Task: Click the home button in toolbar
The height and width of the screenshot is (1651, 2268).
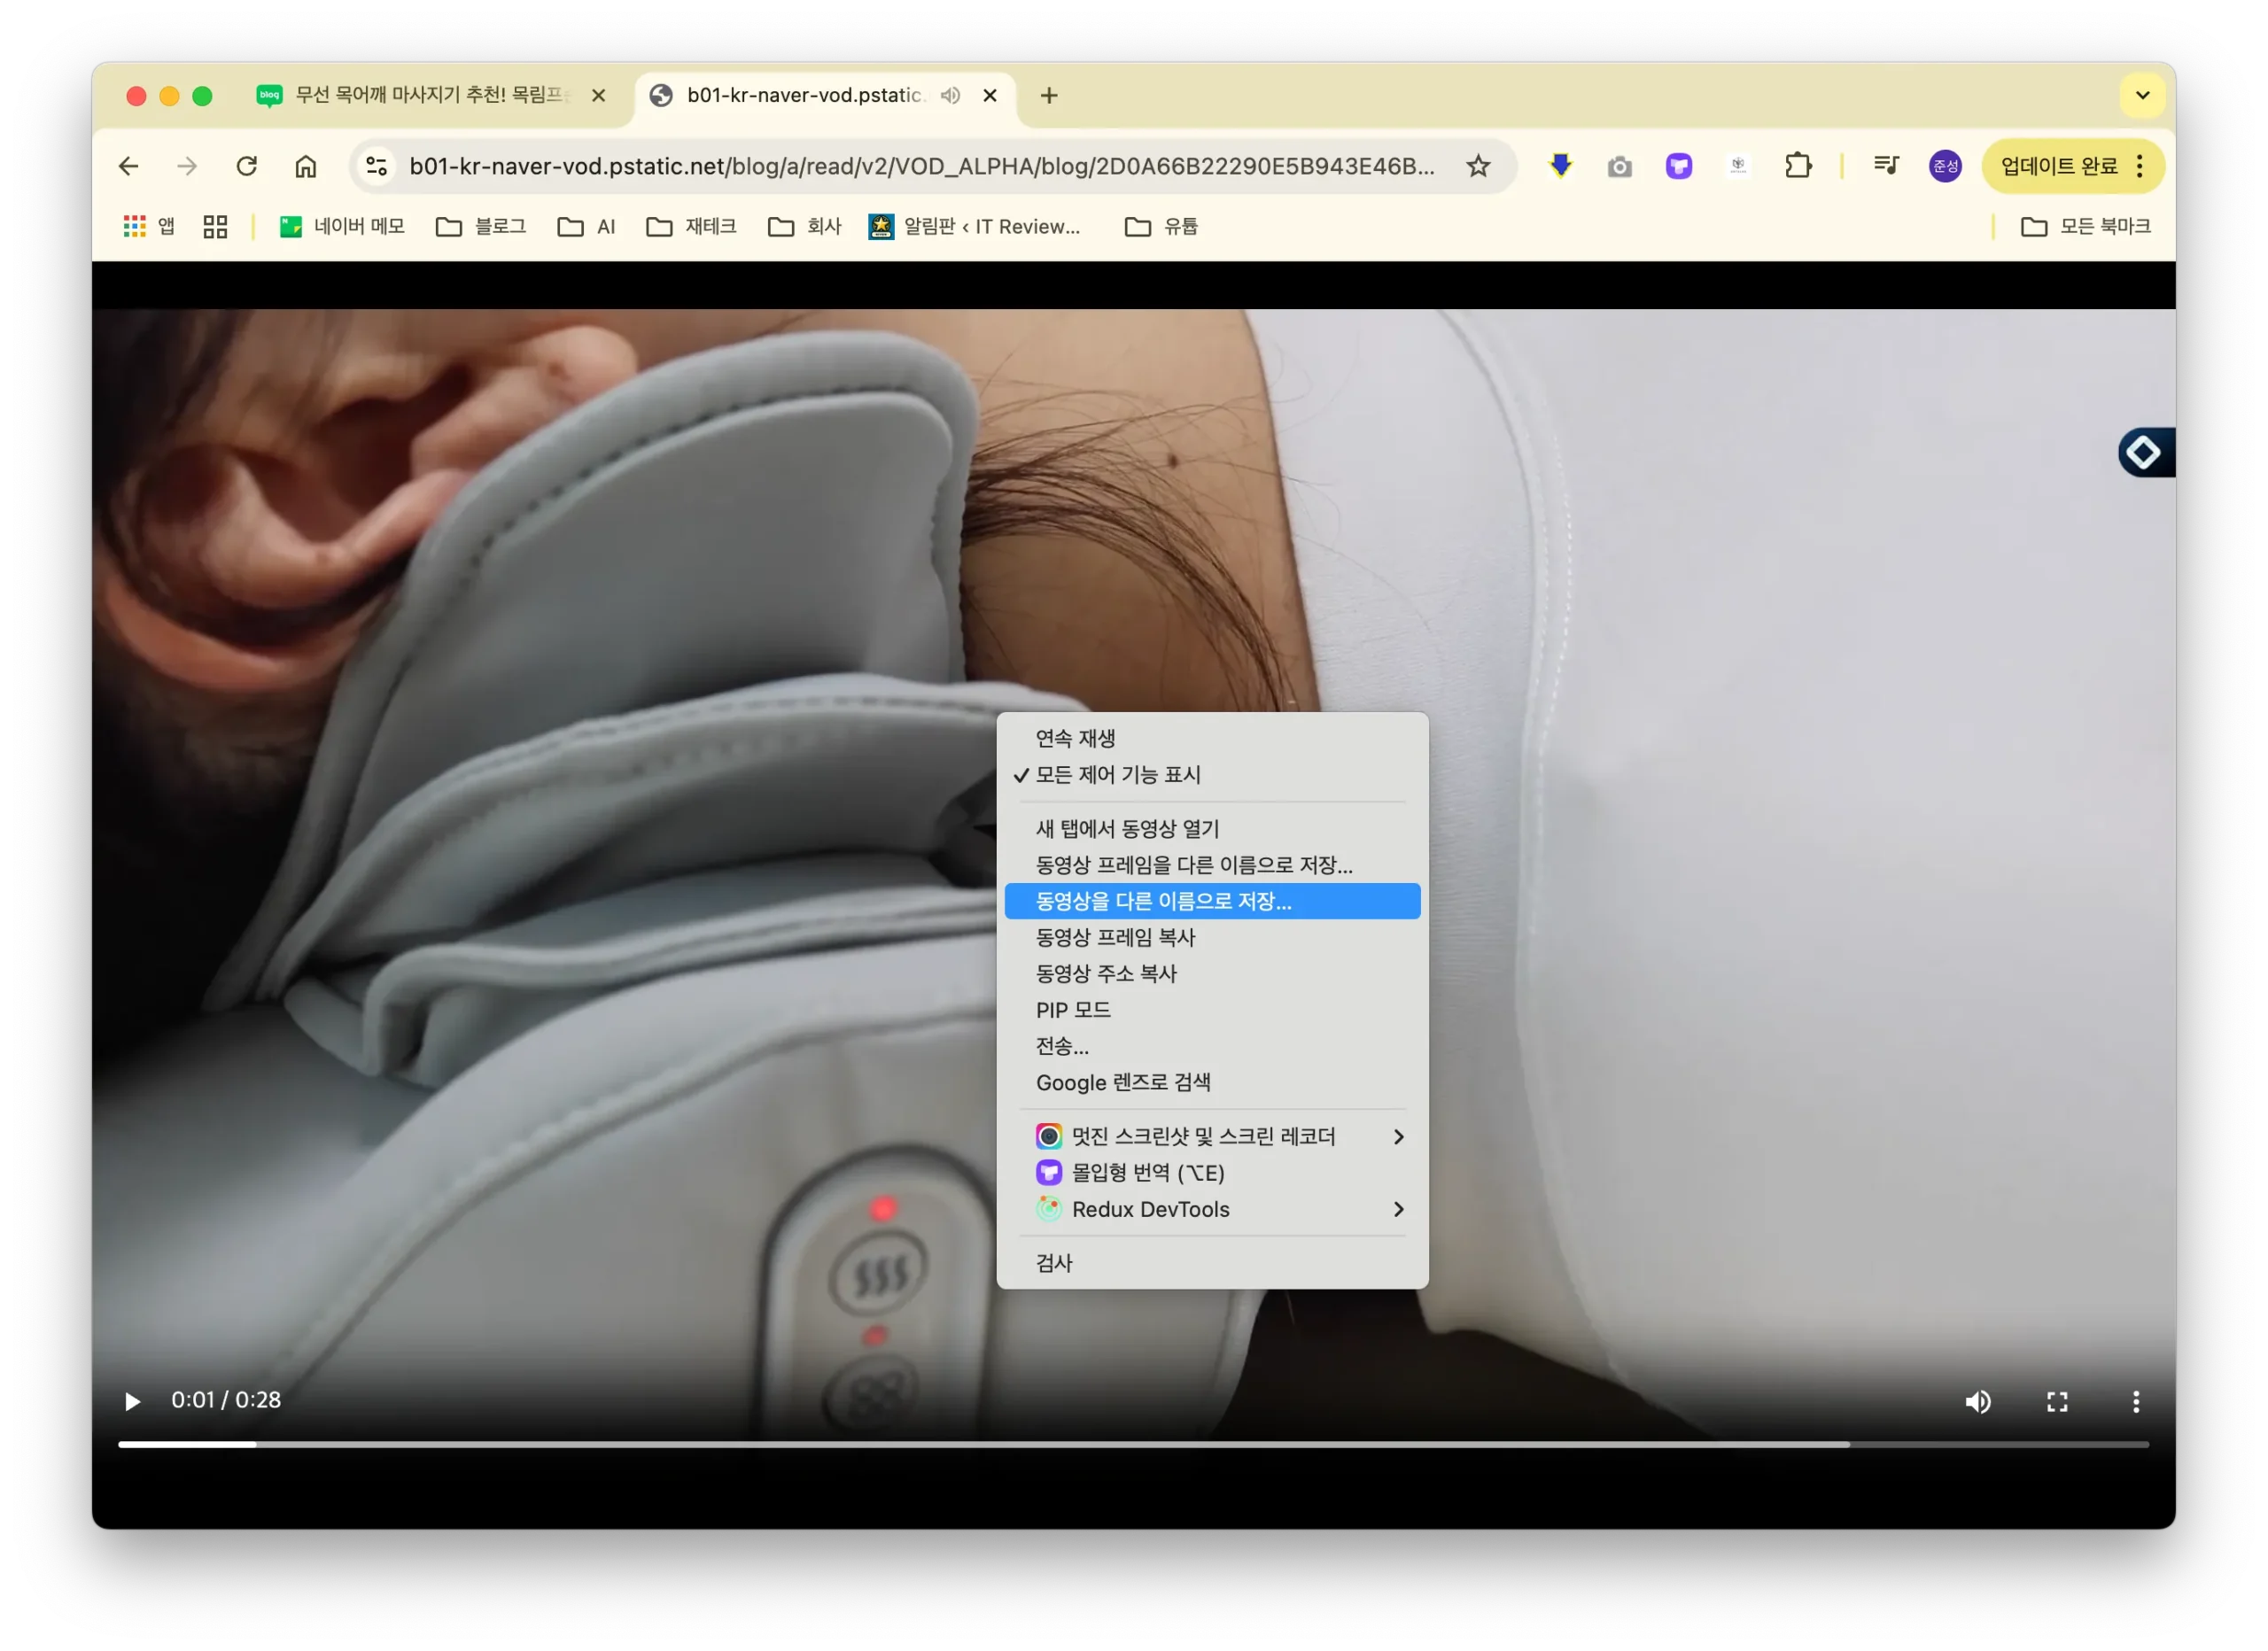Action: (306, 166)
